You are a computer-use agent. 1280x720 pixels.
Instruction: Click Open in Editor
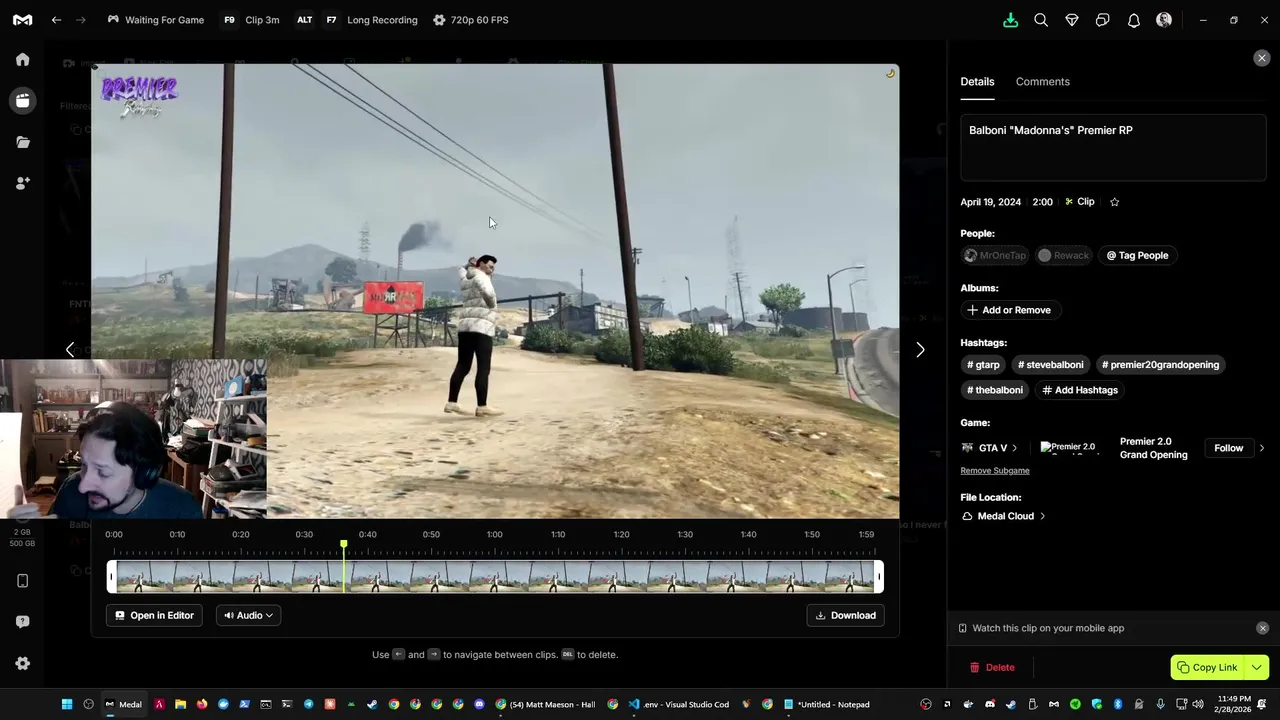(155, 615)
